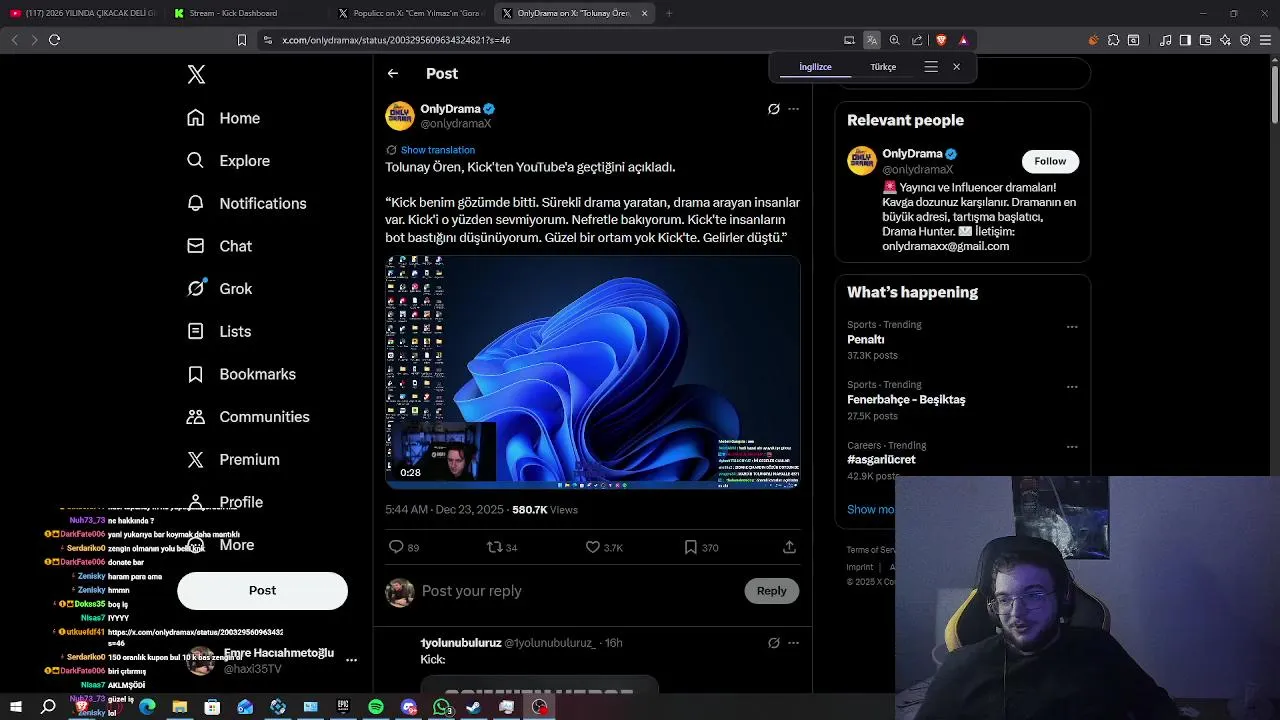The width and height of the screenshot is (1280, 720).
Task: Click Grok icon on OnlyDrama post header
Action: tap(773, 109)
